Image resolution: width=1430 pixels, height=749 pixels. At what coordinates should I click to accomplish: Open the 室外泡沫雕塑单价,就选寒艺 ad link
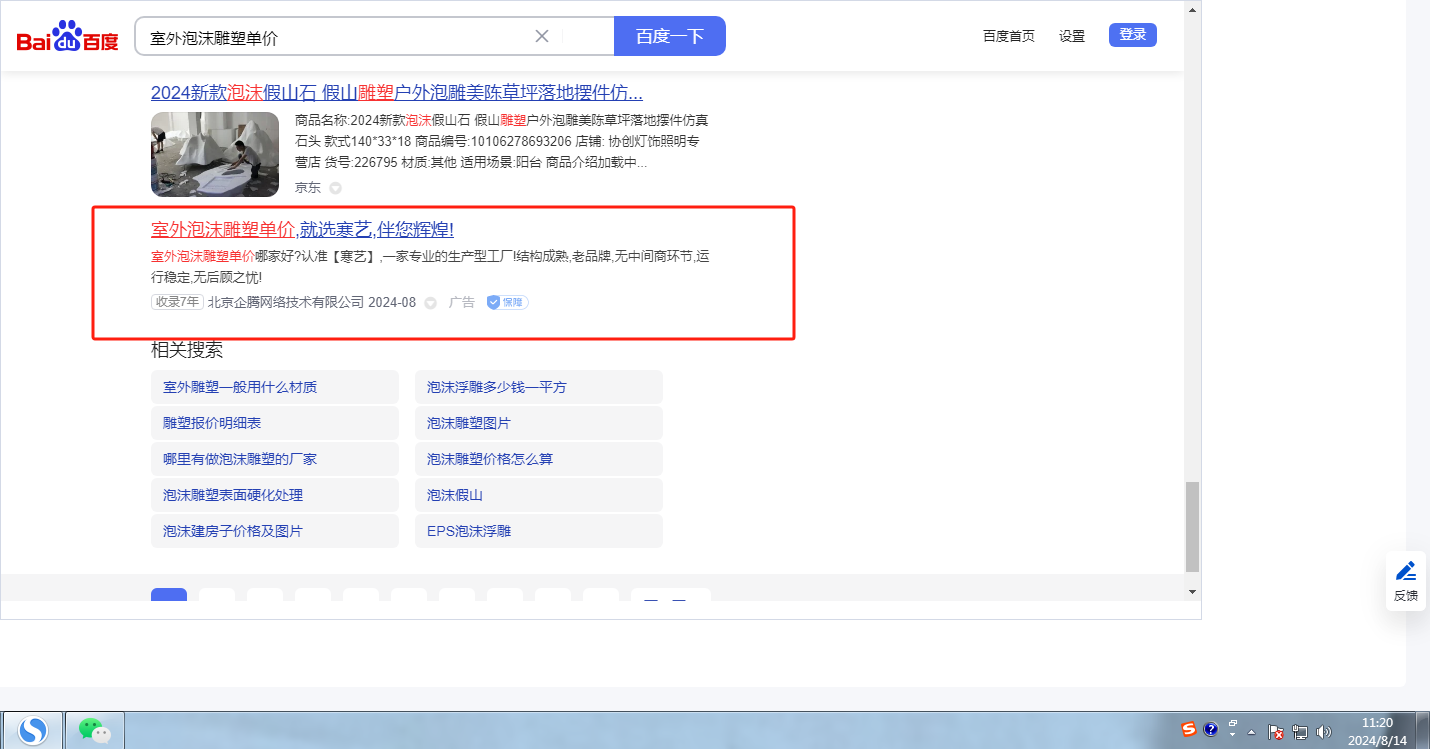pyautogui.click(x=302, y=229)
